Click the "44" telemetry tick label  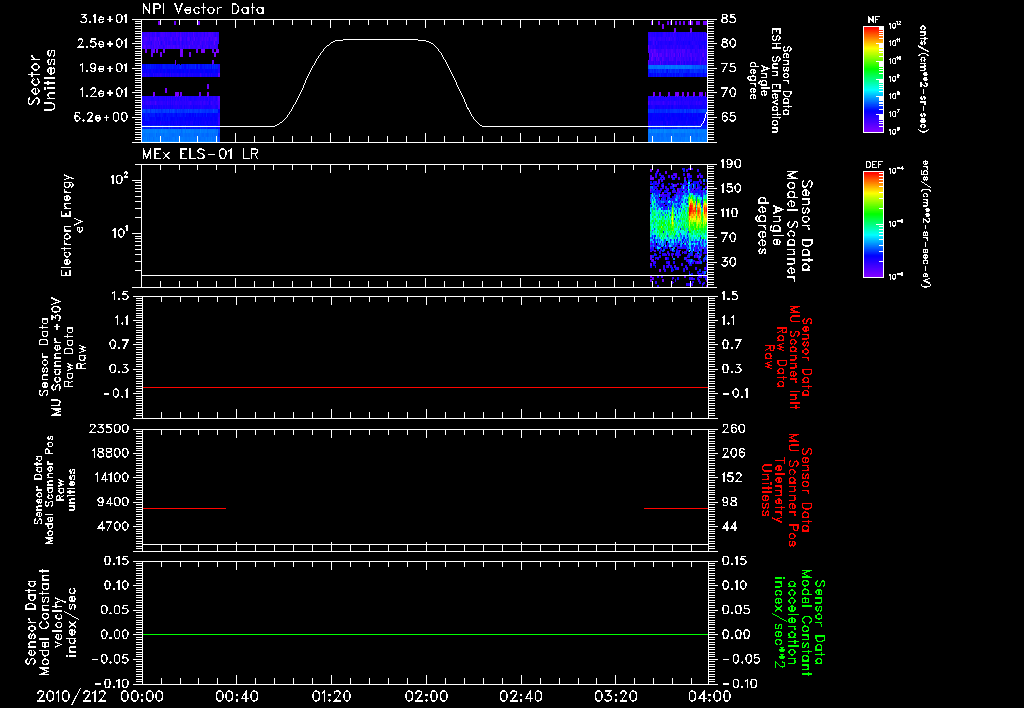click(x=729, y=526)
